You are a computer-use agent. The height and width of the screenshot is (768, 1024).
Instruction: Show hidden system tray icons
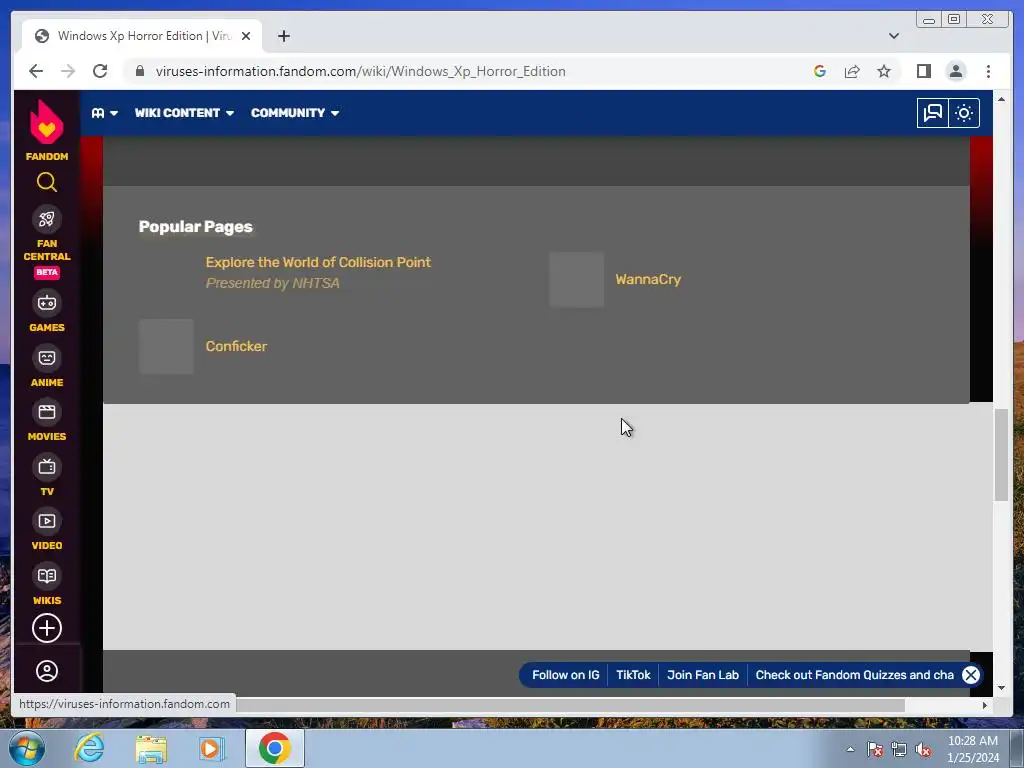(850, 749)
